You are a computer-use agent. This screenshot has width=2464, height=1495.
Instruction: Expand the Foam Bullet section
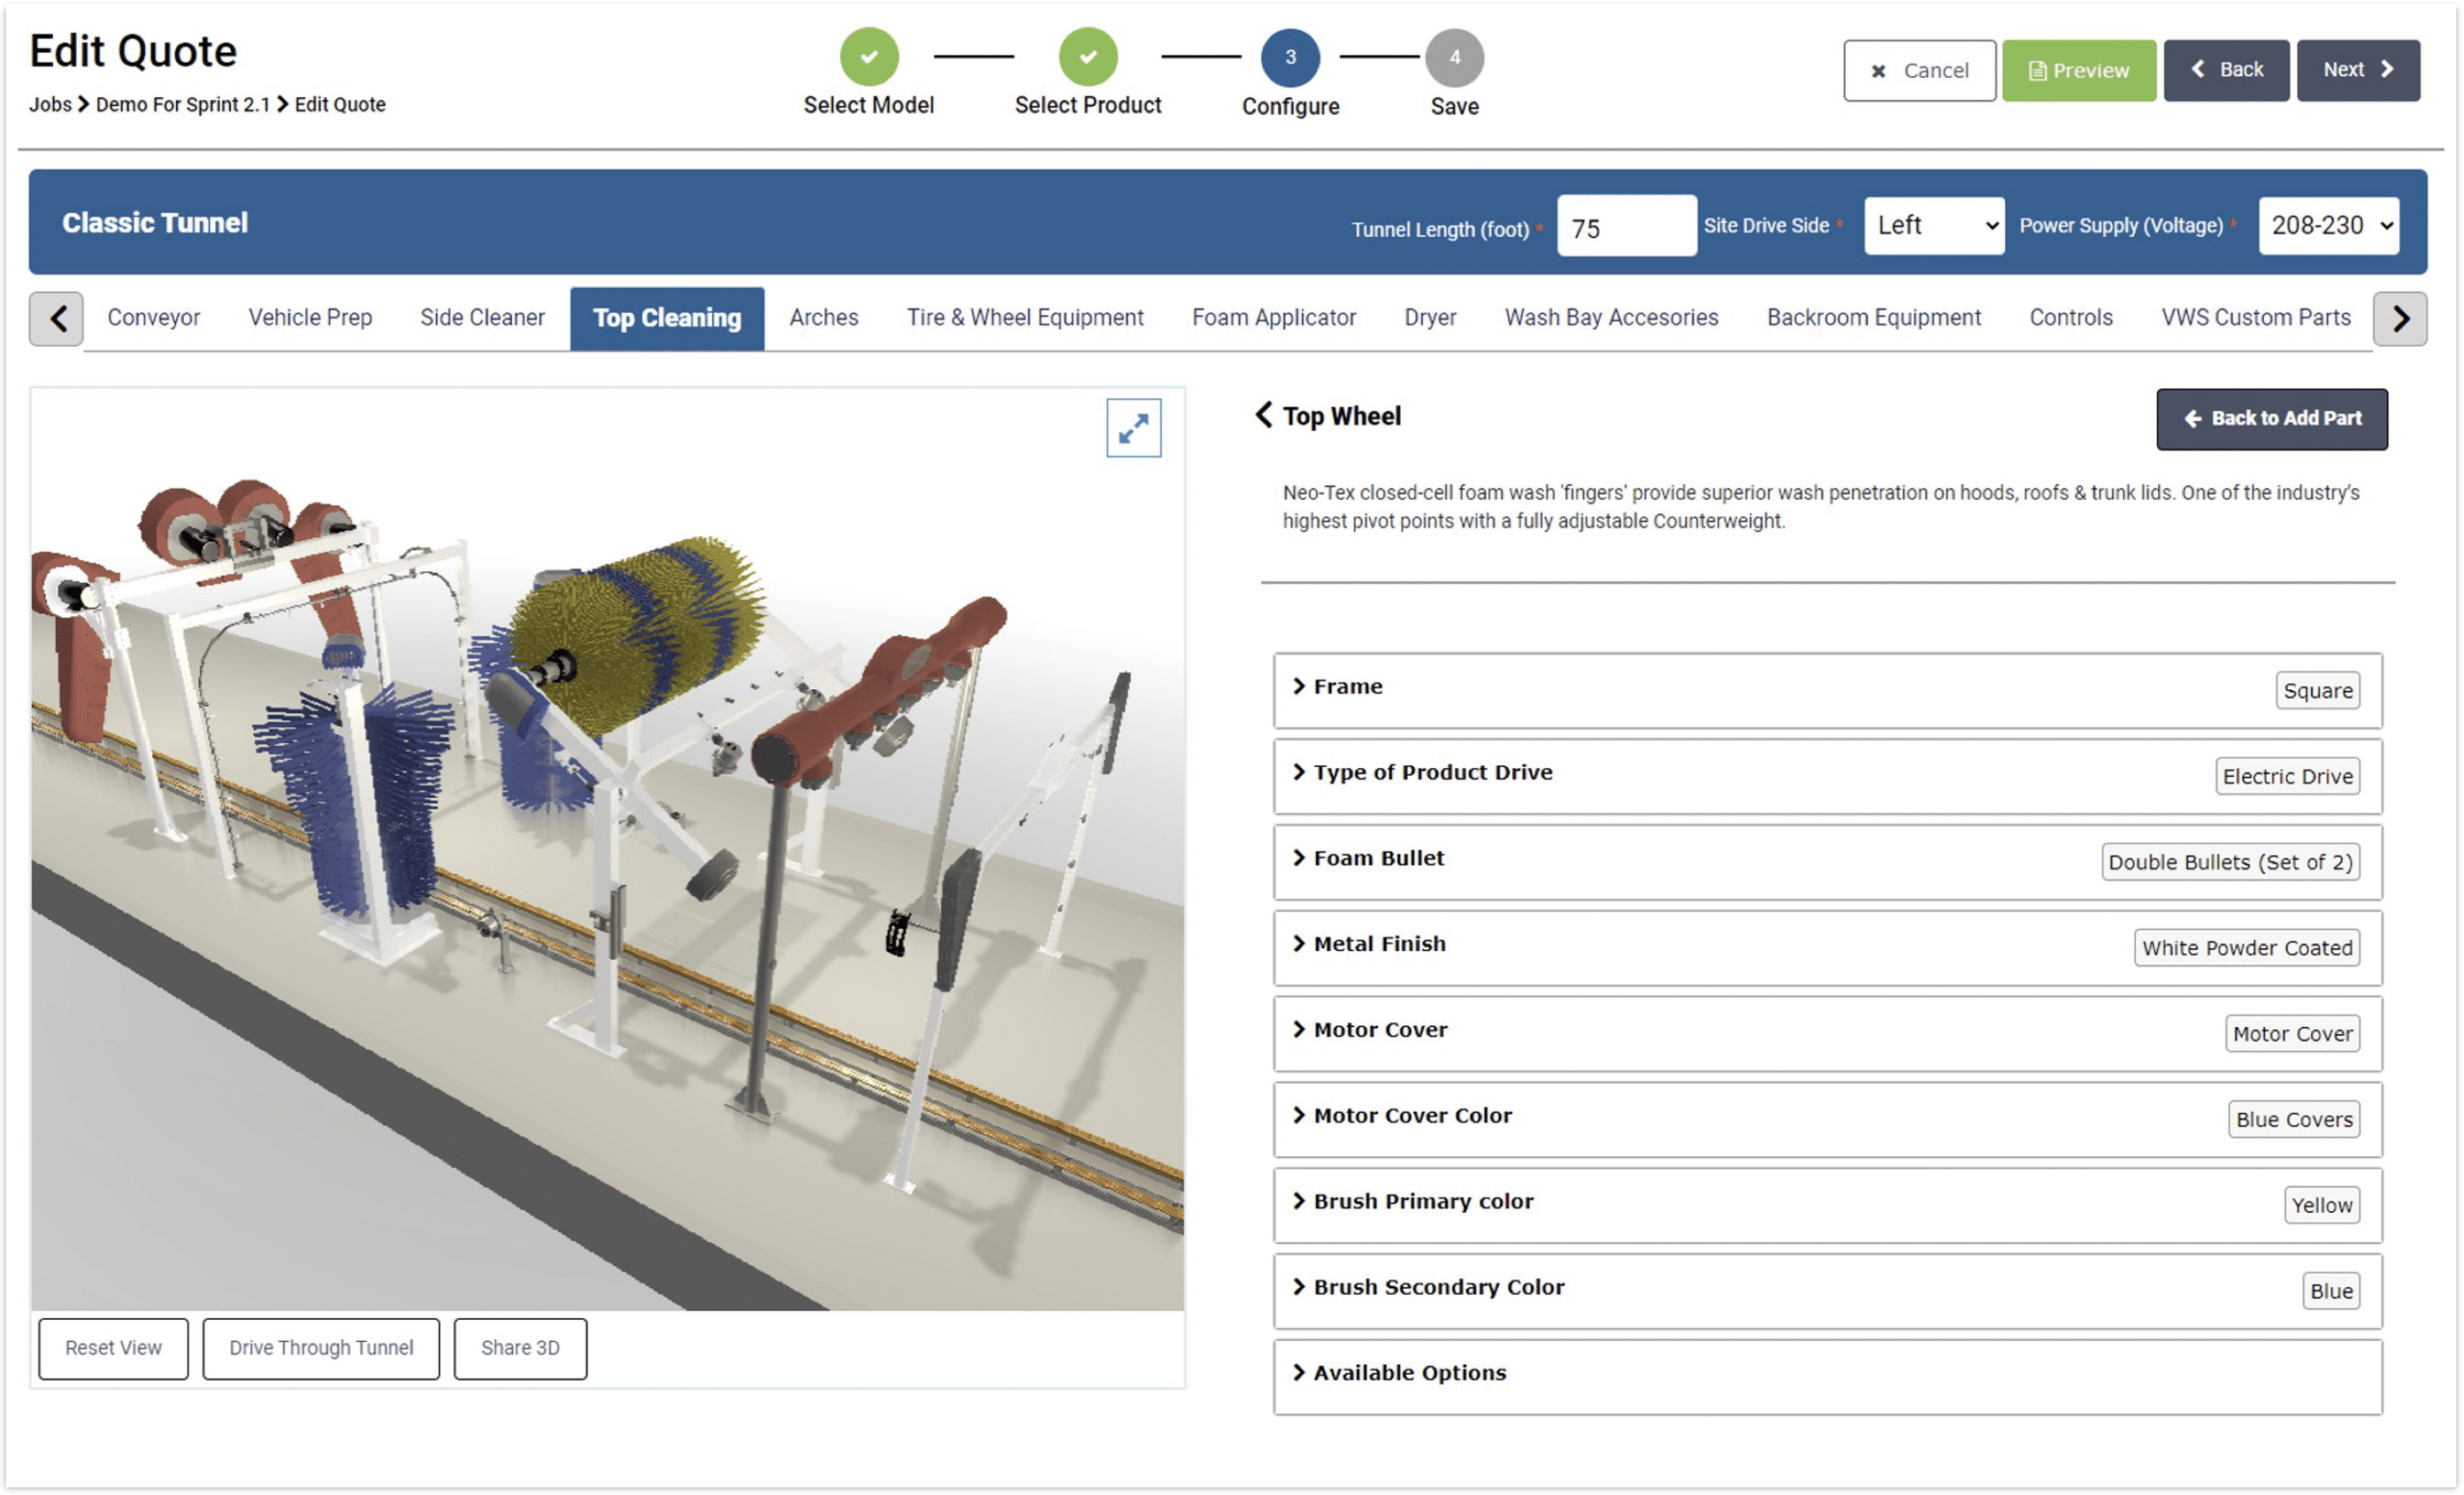tap(1377, 858)
